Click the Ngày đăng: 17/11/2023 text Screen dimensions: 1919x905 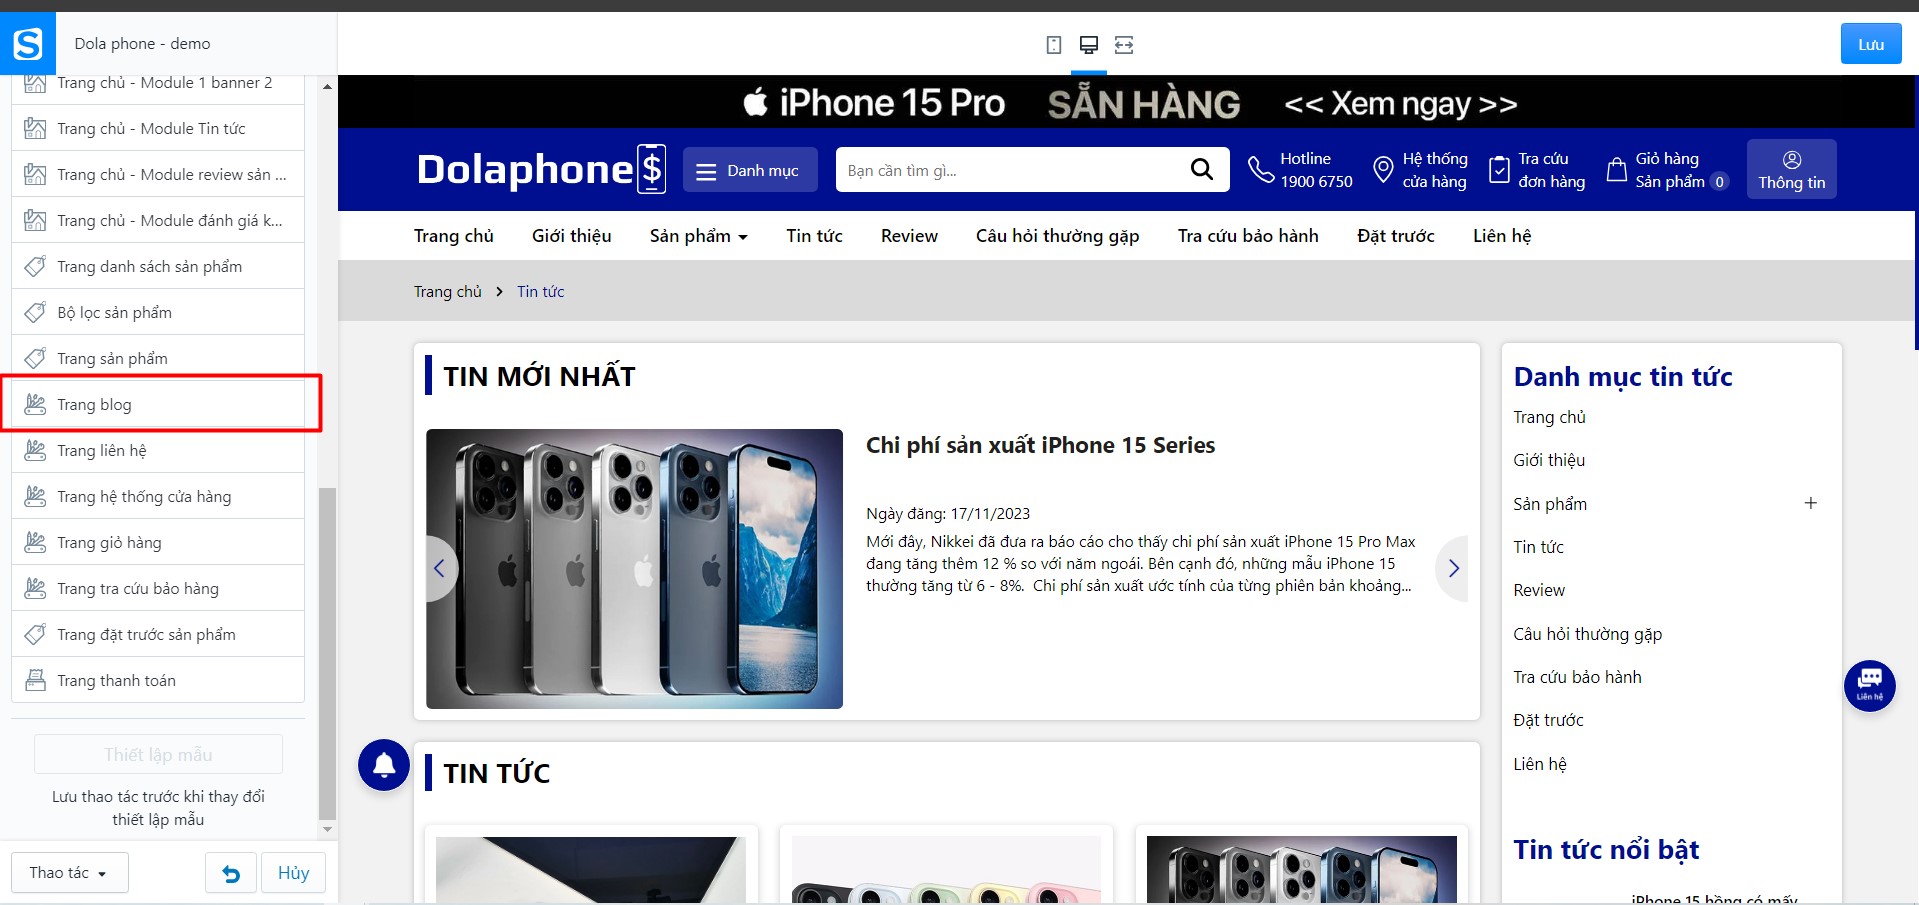(x=948, y=514)
